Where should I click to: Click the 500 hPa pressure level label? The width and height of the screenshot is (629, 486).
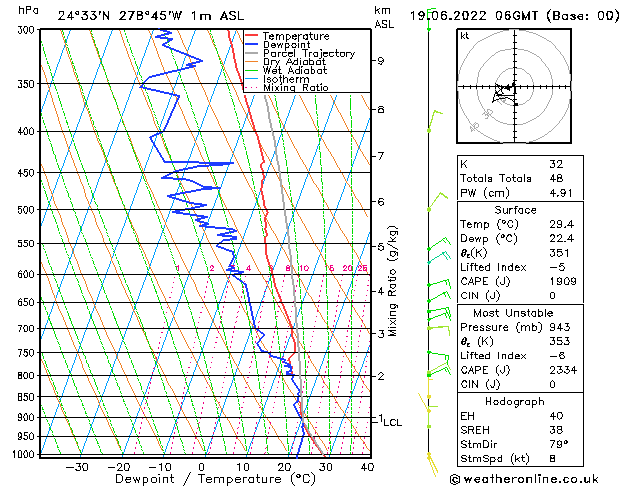click(x=28, y=210)
